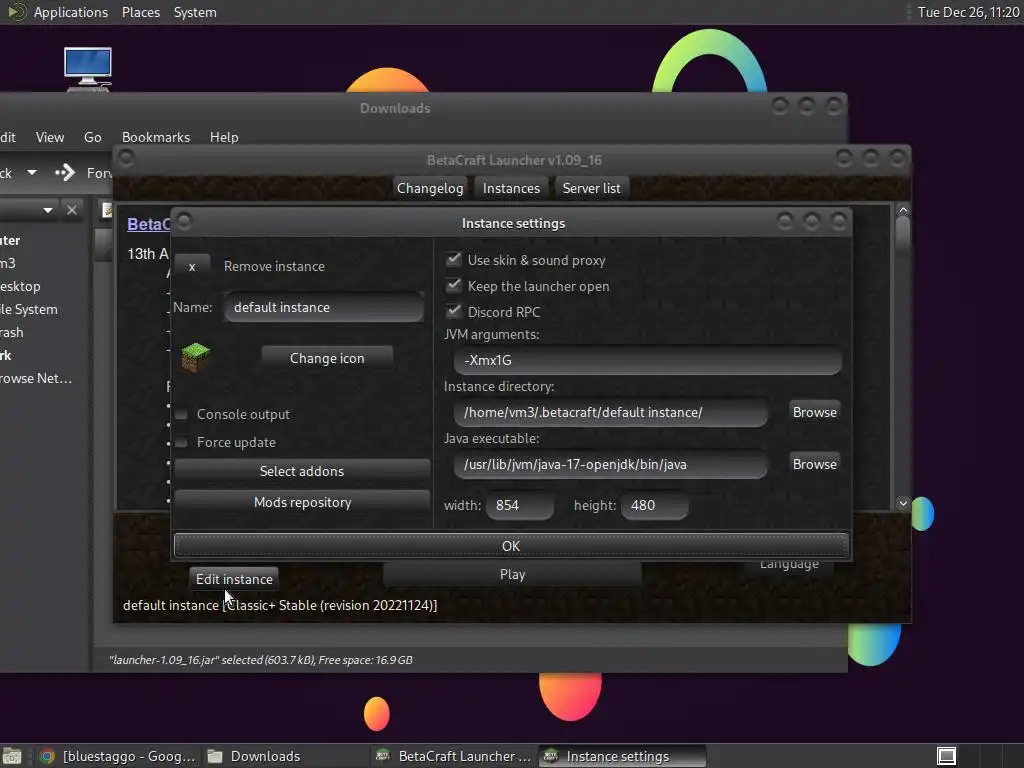Viewport: 1024px width, 768px height.
Task: Click the forward arrow in the Downloads toolbar
Action: point(65,172)
